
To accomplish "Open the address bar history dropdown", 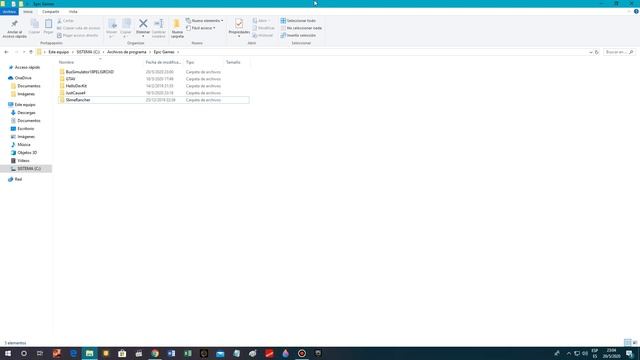I will pyautogui.click(x=591, y=52).
